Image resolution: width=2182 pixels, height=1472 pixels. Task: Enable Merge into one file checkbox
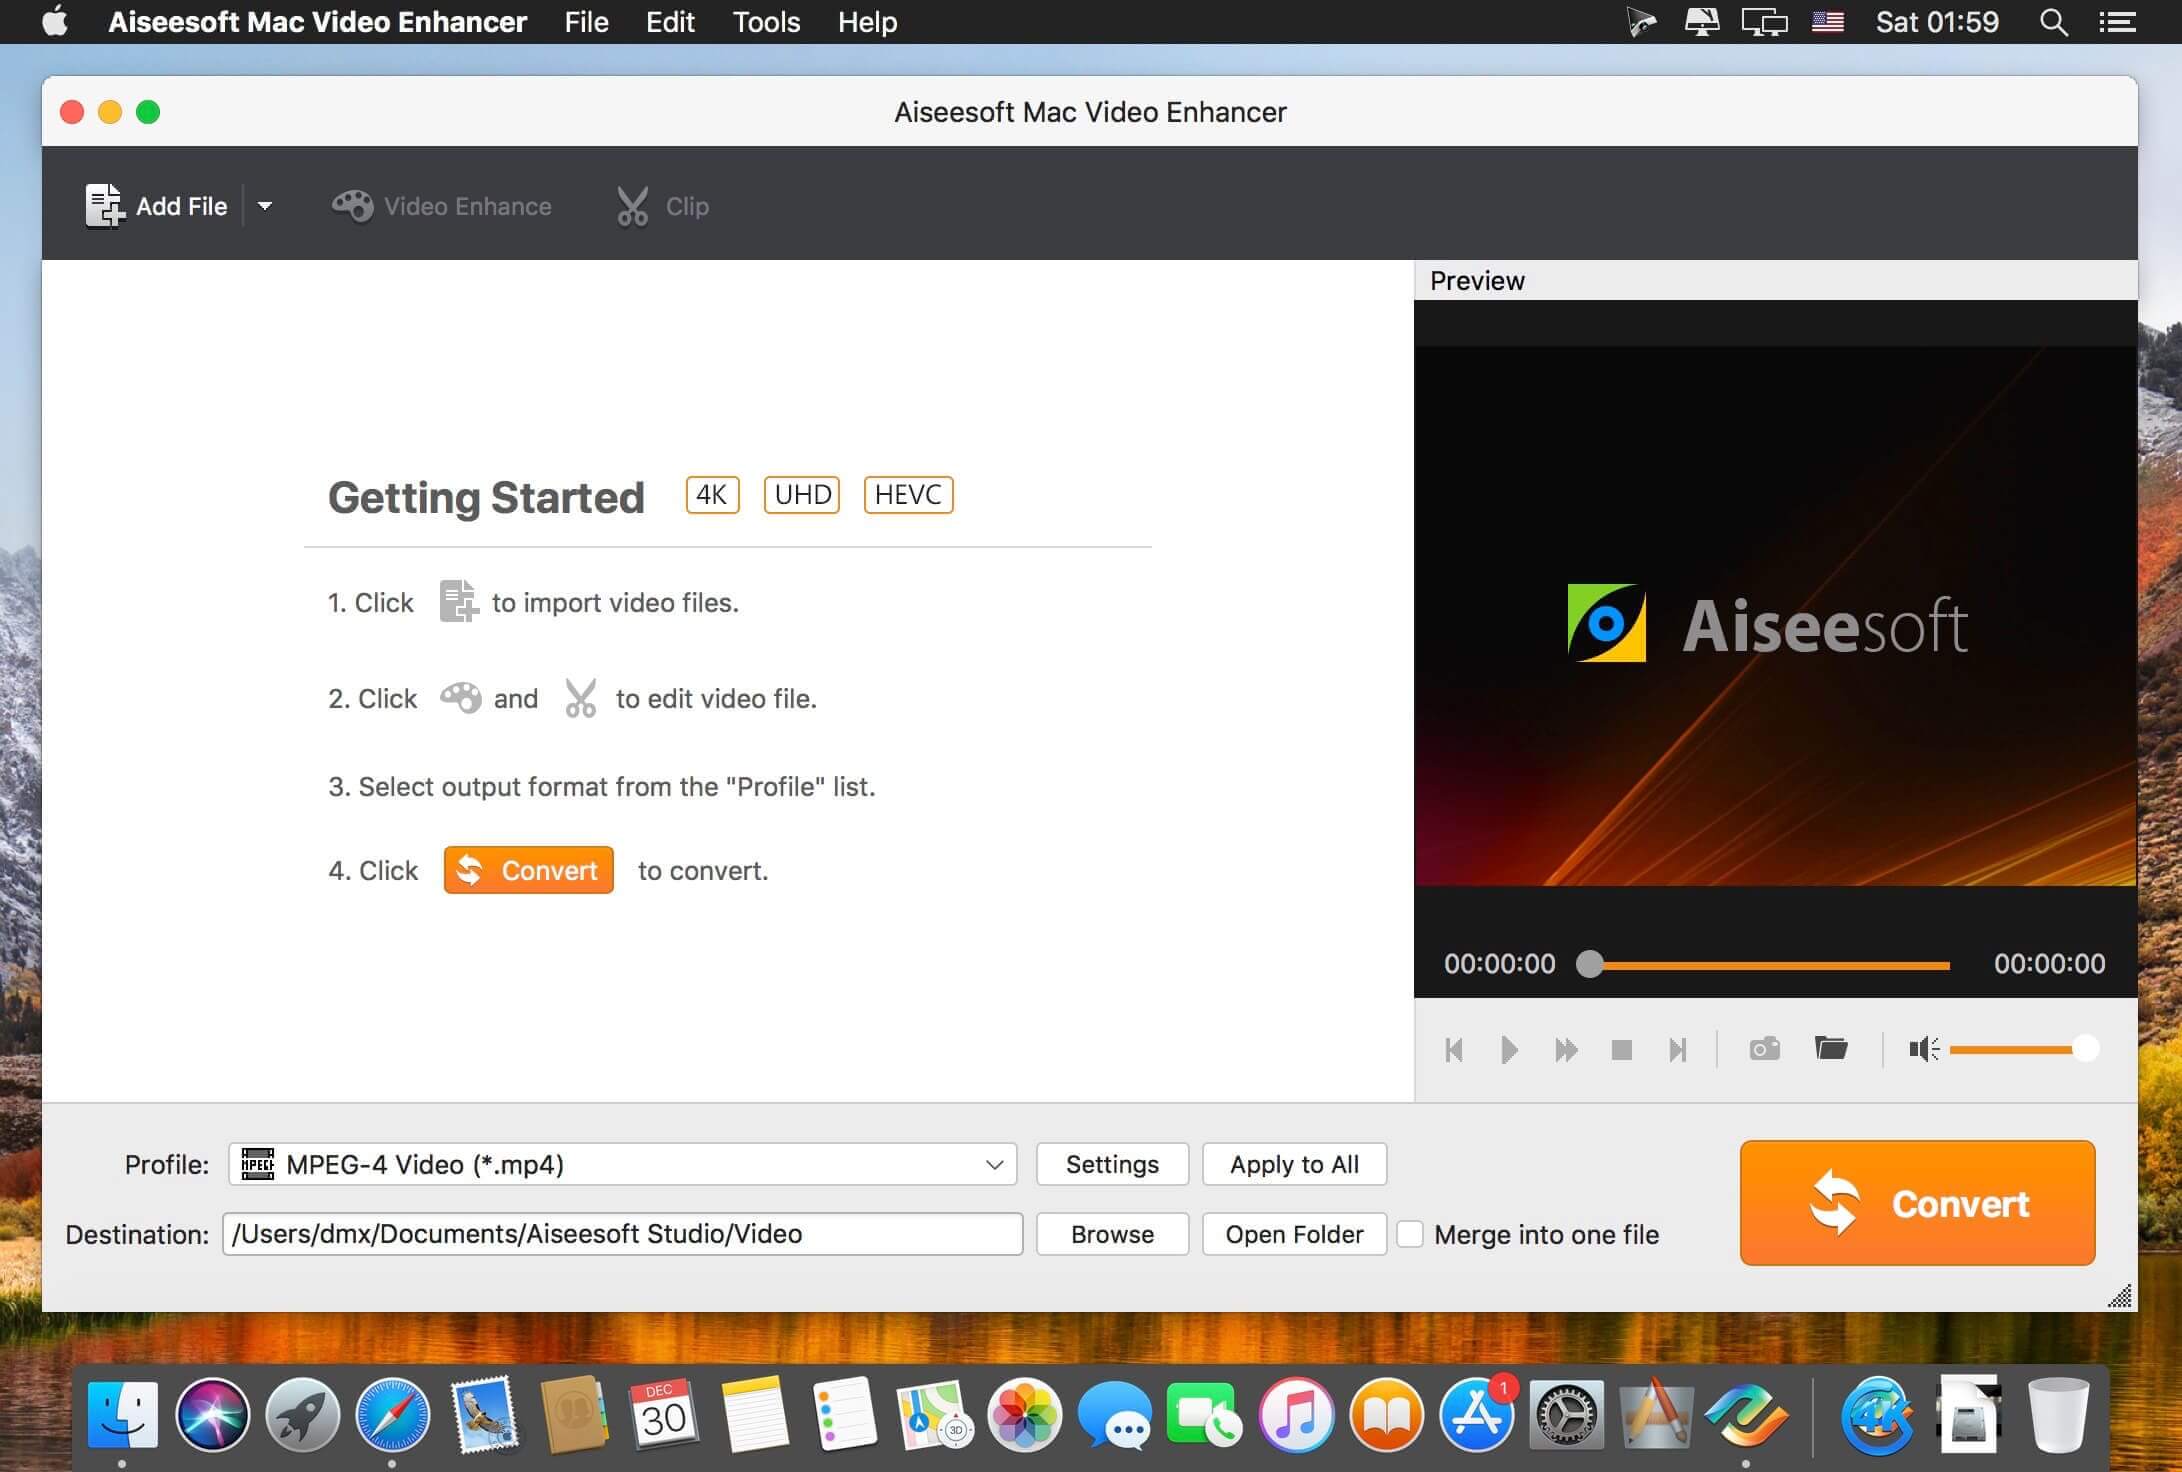click(1410, 1234)
